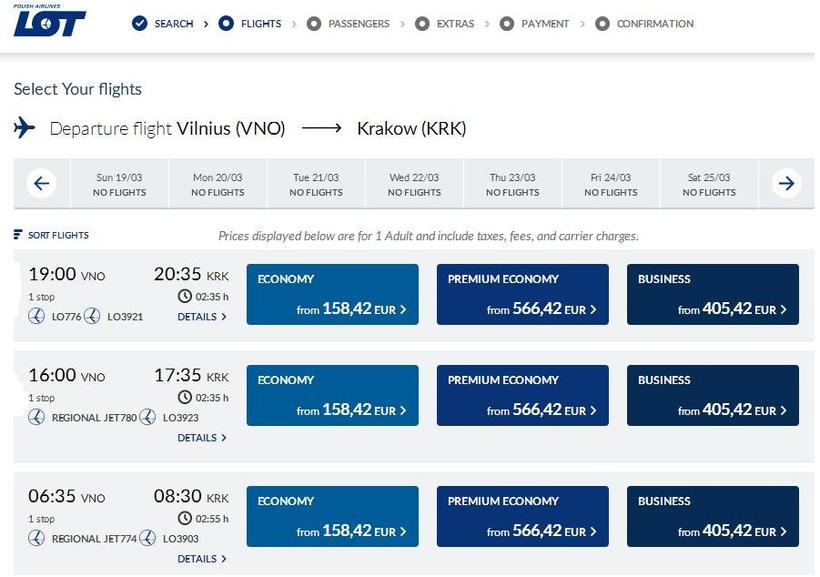
Task: Choose Premium Economy for 06:35 flight
Action: (522, 517)
